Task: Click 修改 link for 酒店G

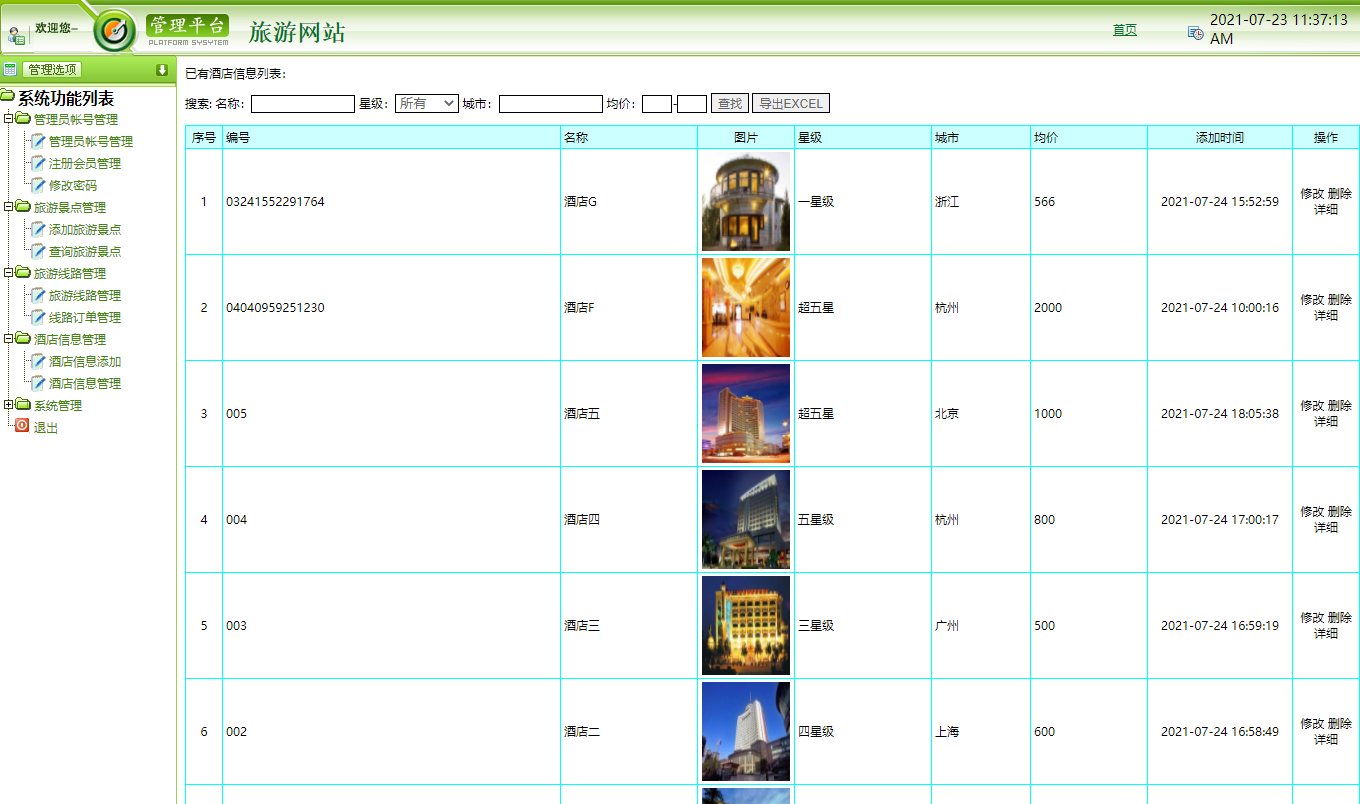Action: point(1315,192)
